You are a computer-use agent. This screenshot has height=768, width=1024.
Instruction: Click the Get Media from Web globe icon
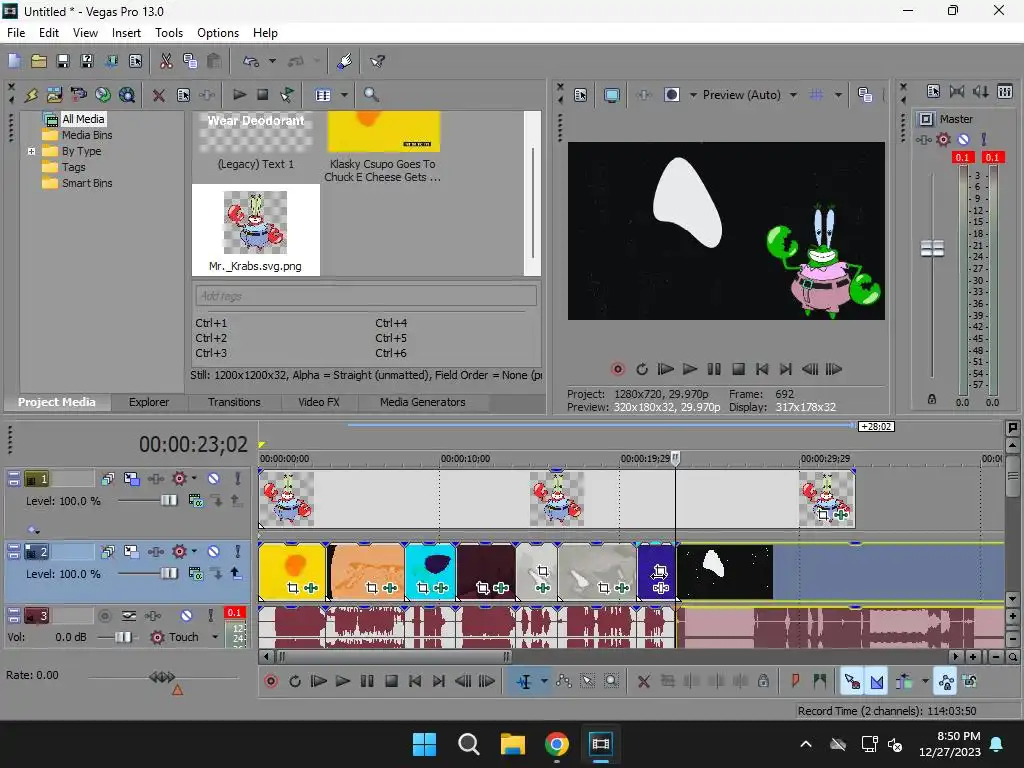point(103,95)
